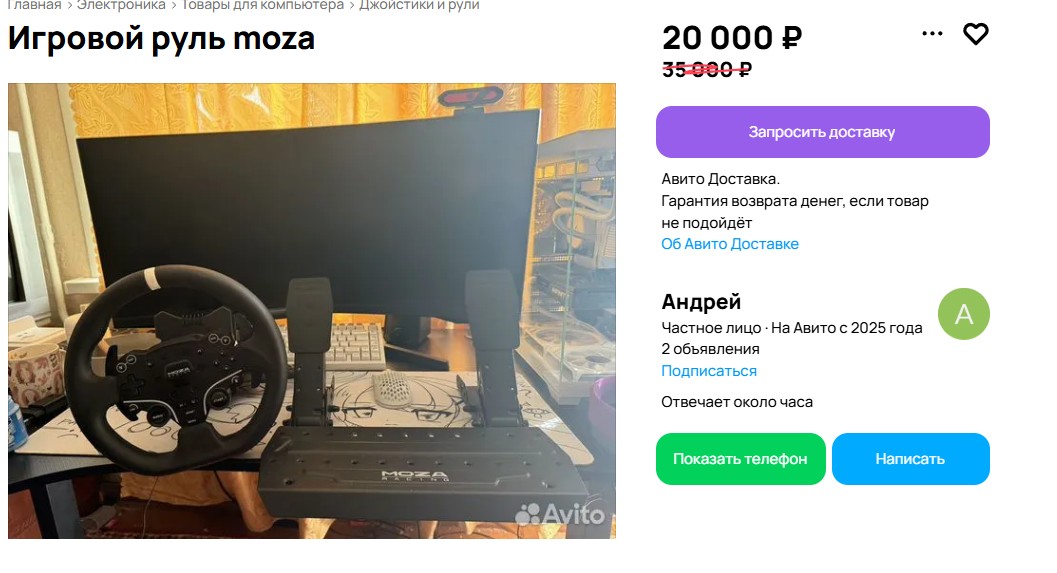Click the seller's 2 объявления text

710,349
